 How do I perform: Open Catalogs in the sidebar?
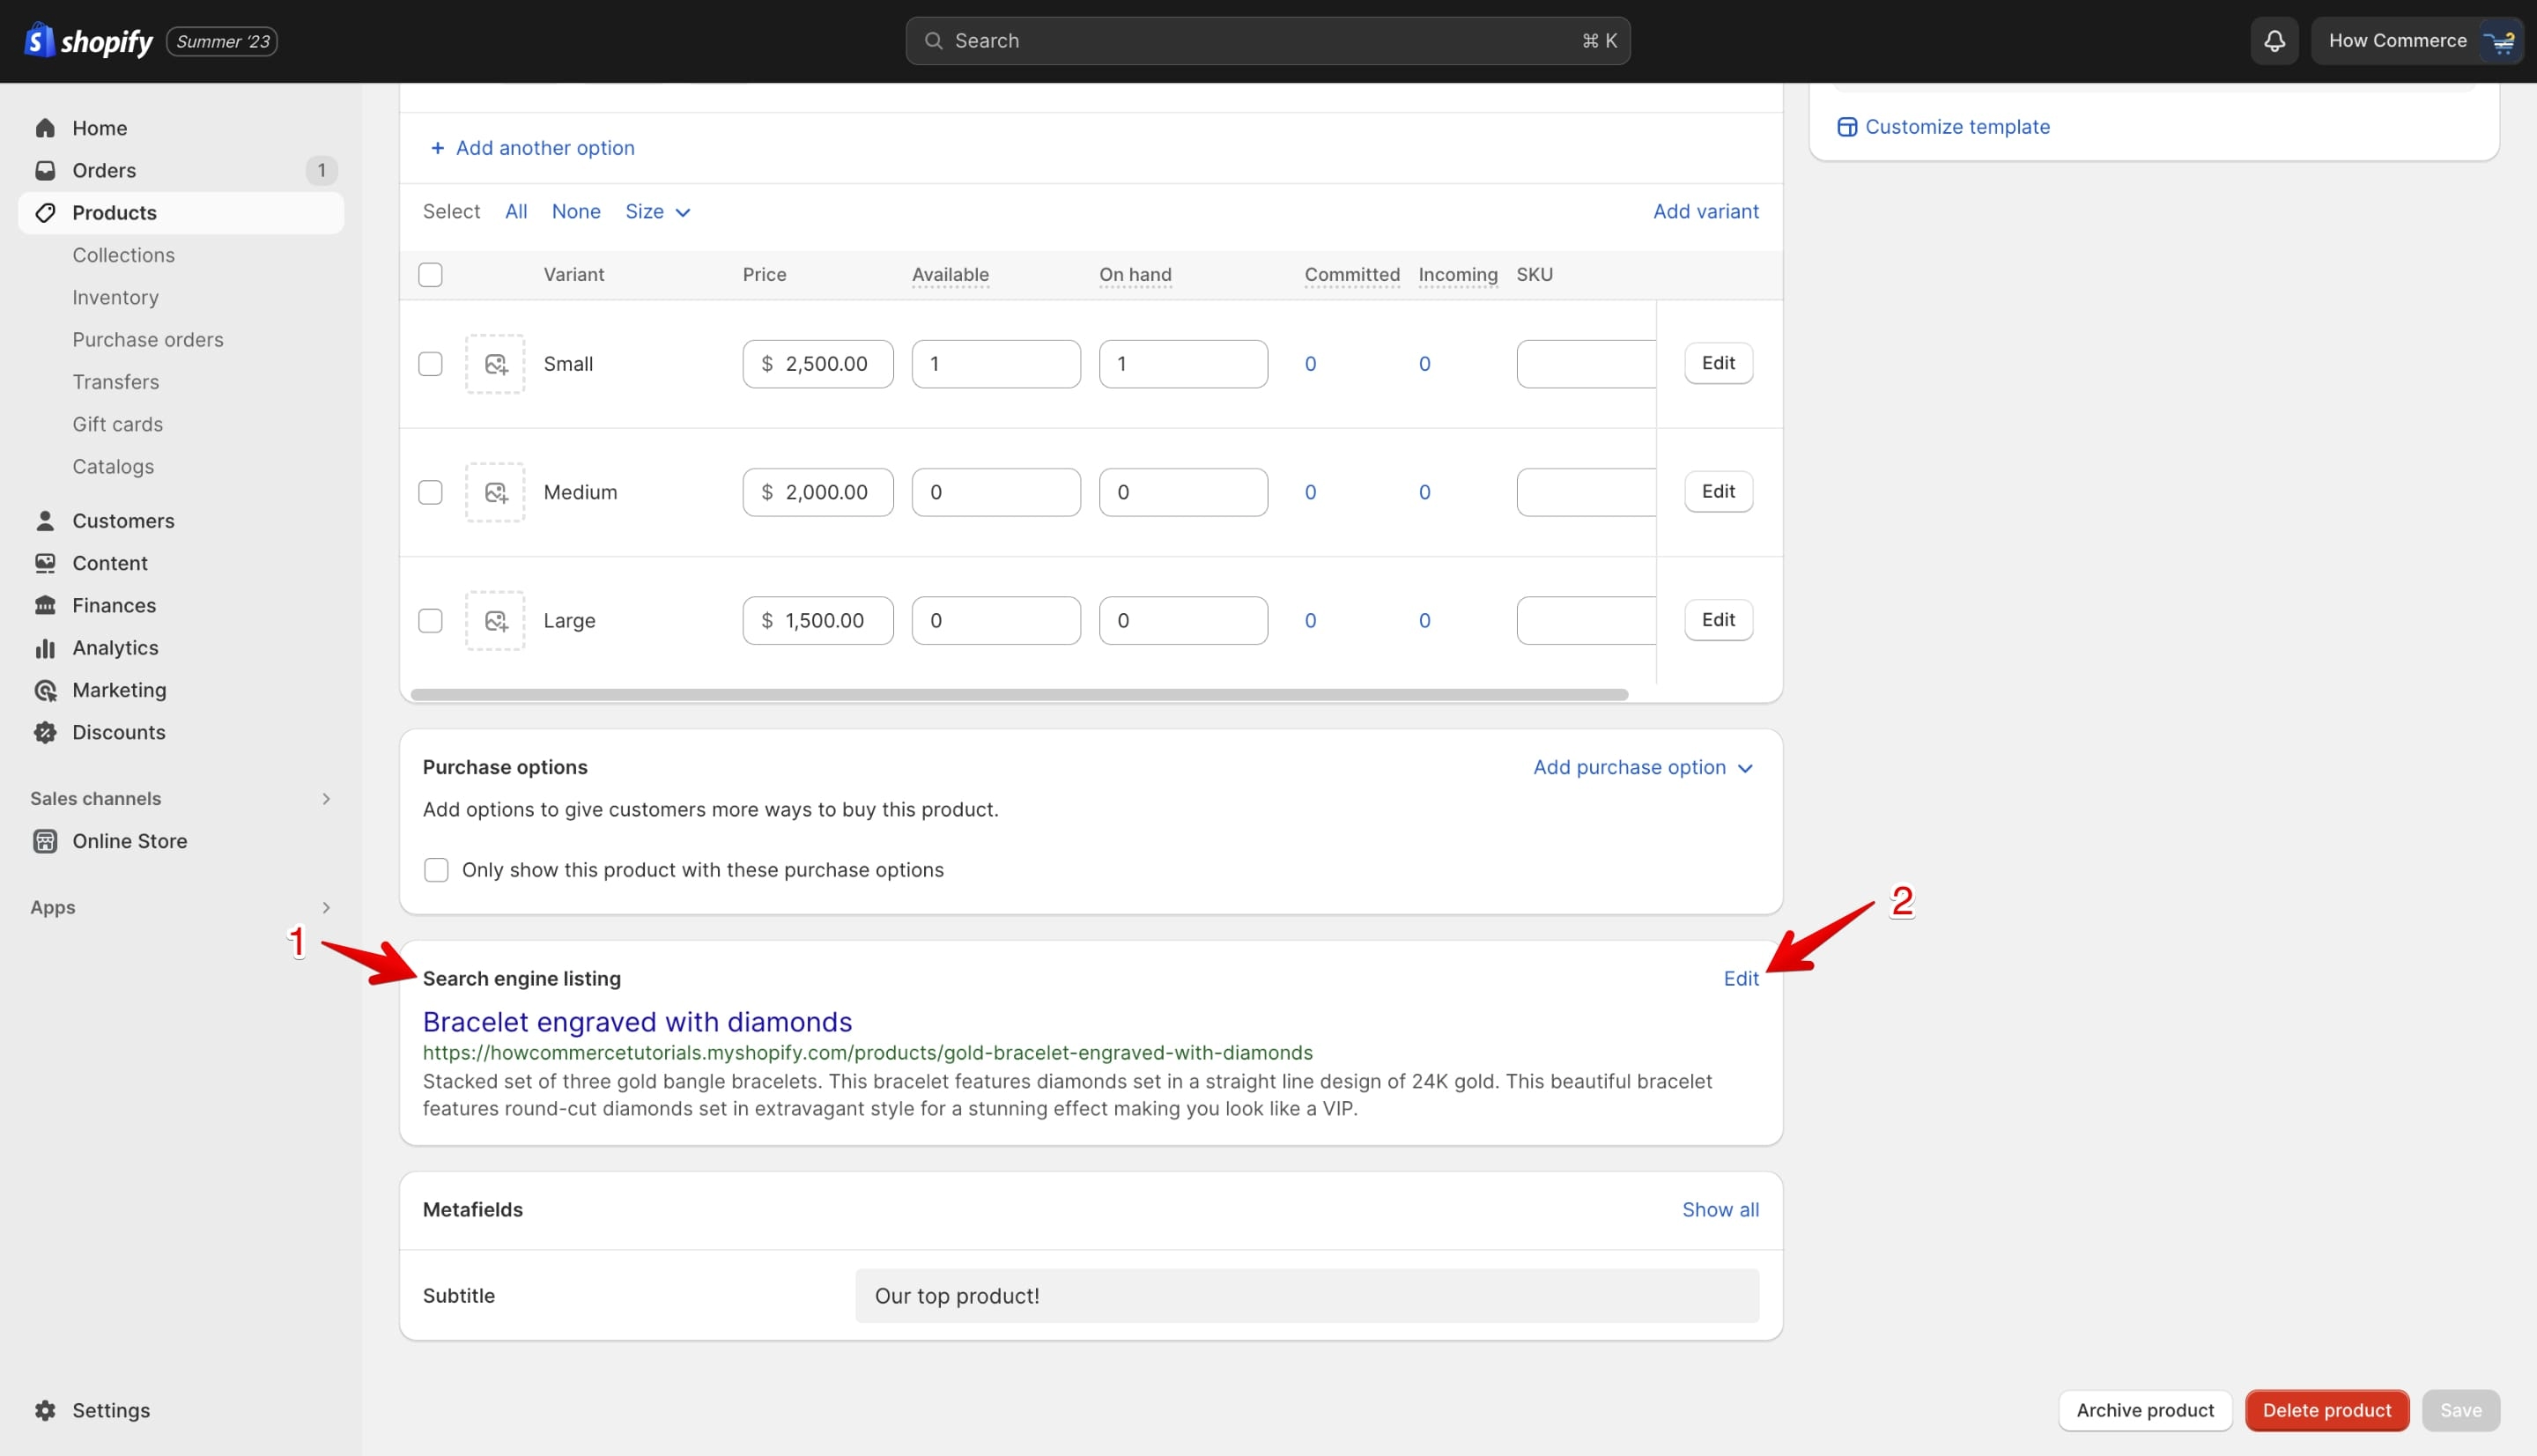[x=113, y=467]
